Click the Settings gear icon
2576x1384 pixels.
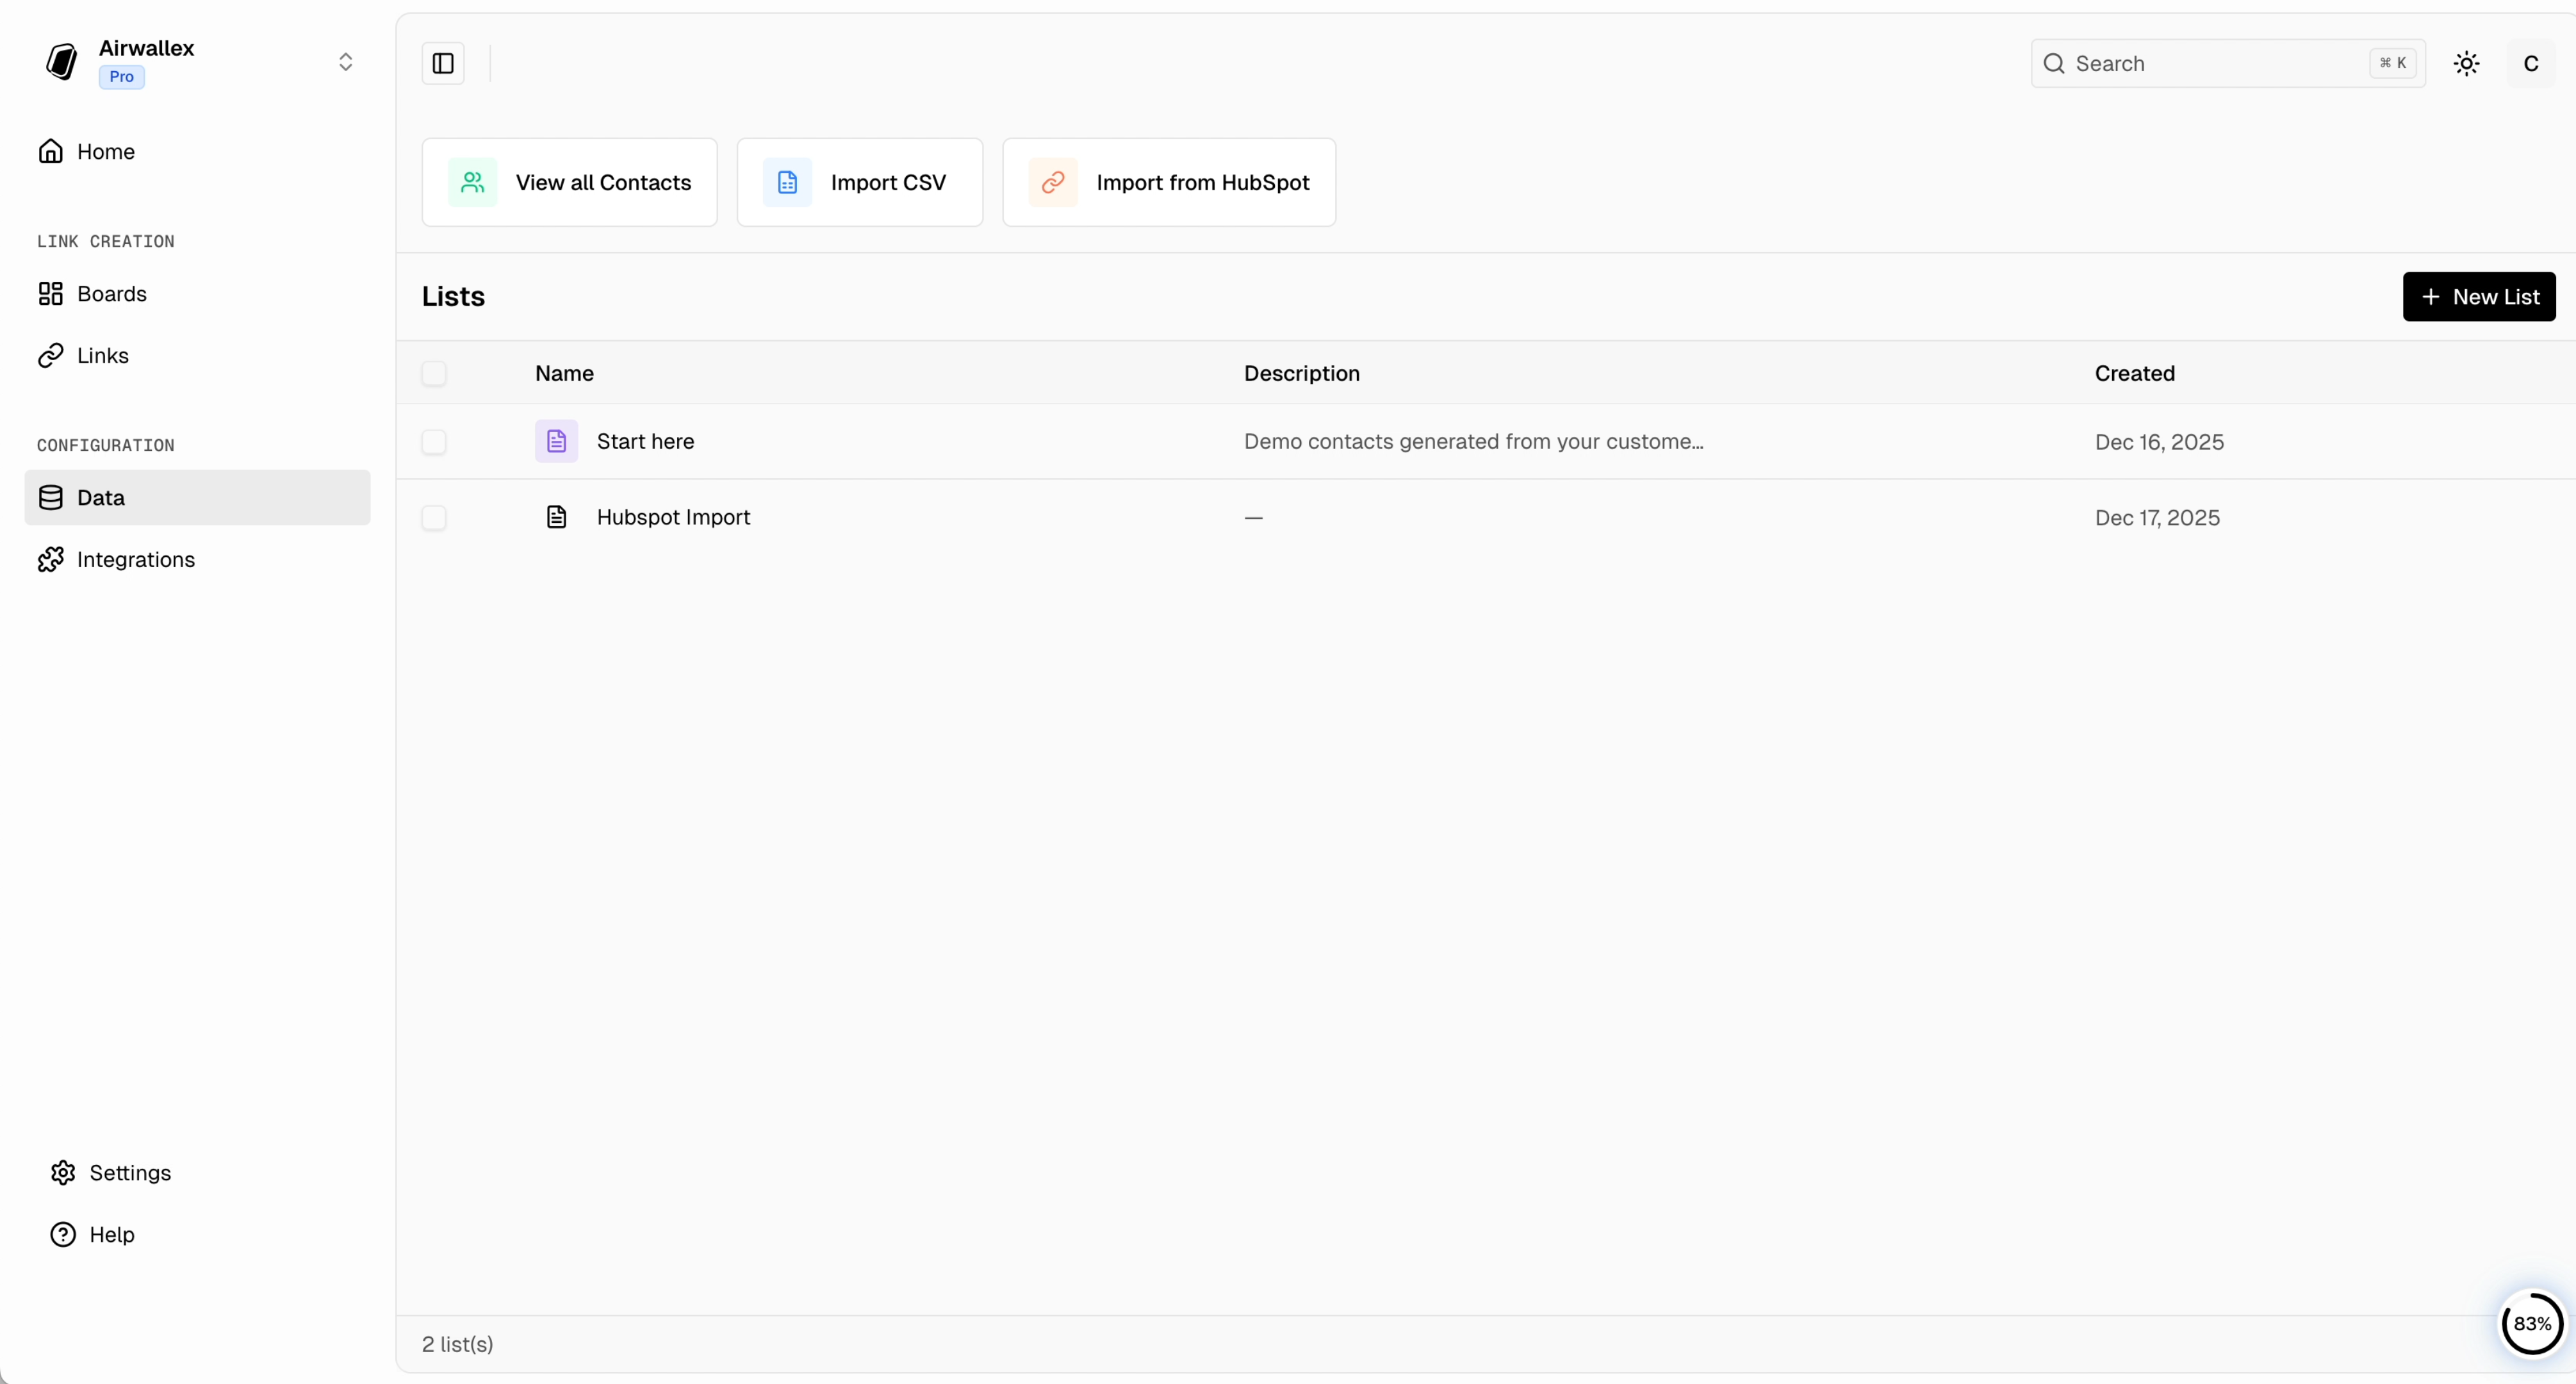point(63,1172)
